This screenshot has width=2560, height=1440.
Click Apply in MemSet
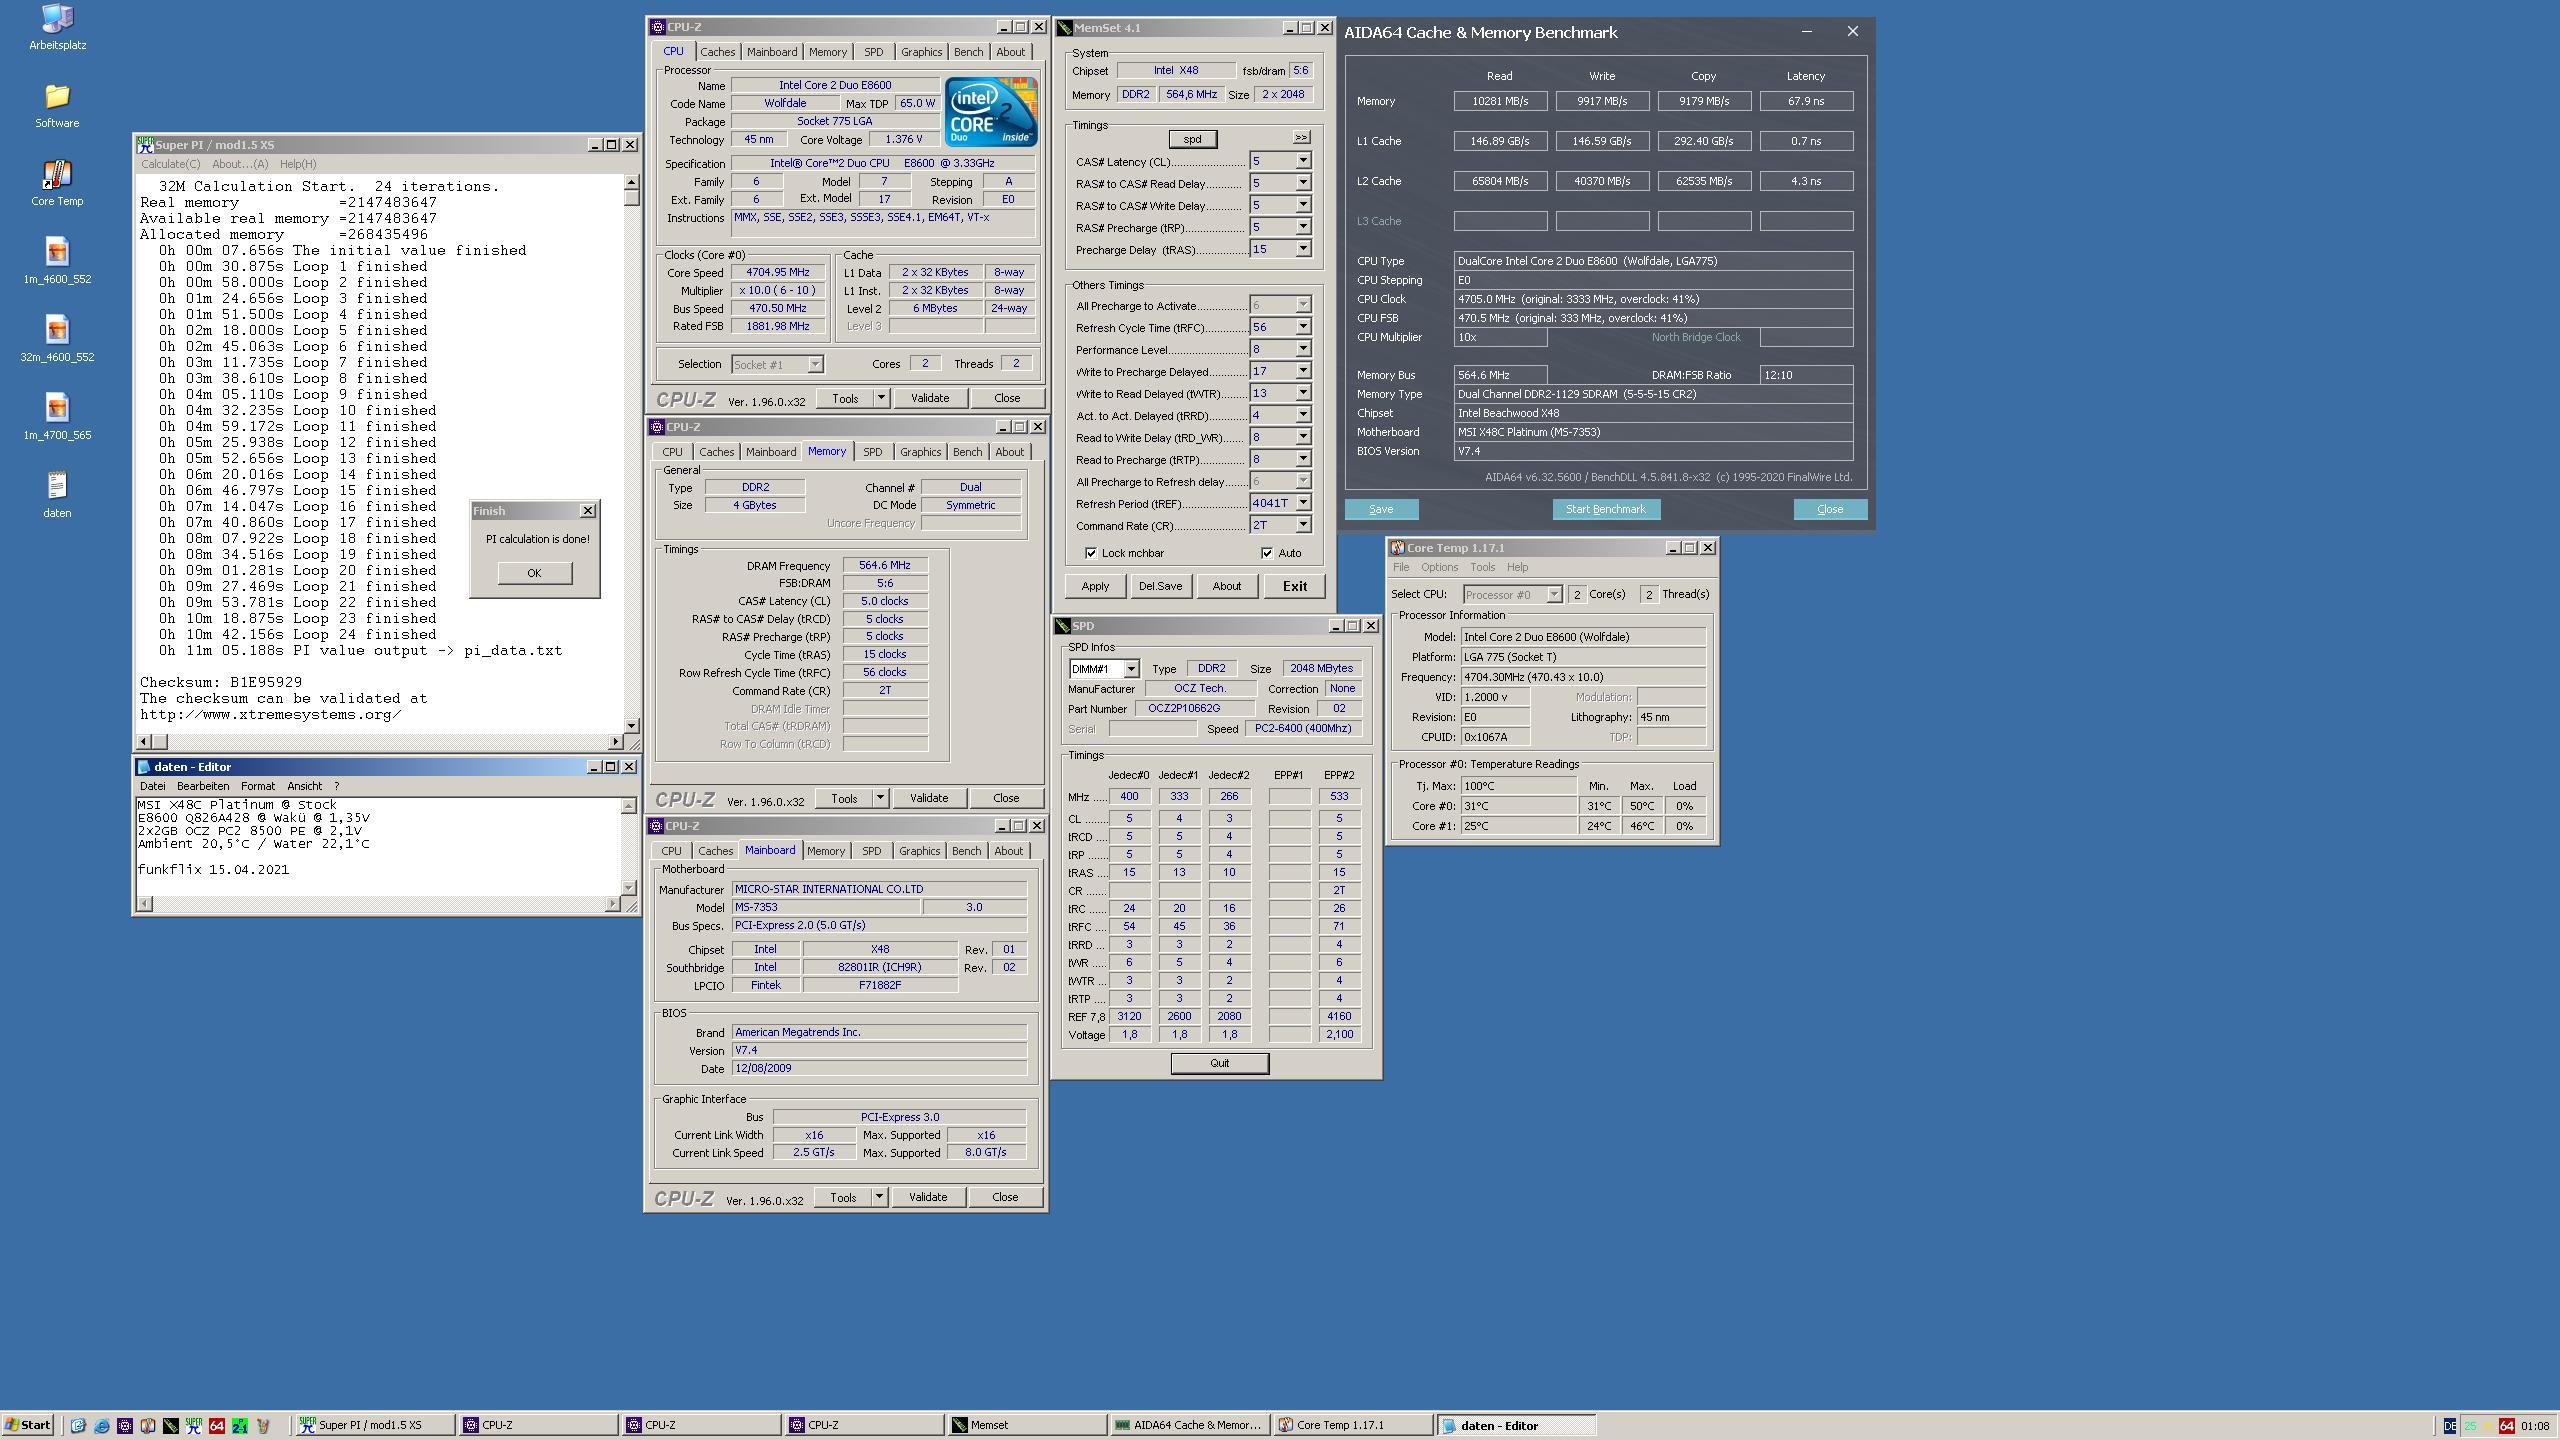click(x=1095, y=586)
